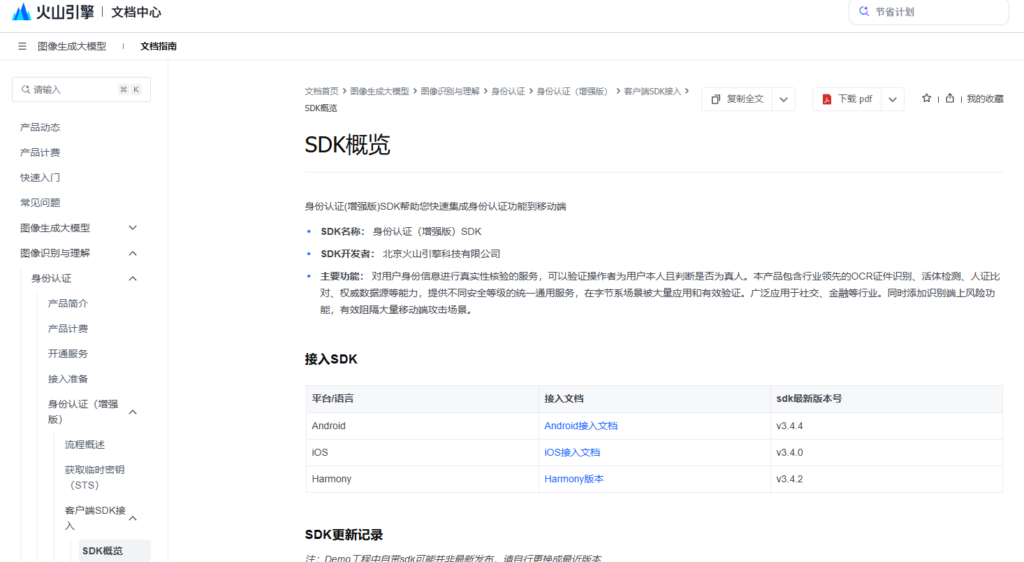Collapse 身份认证（增强版）tree node chevron
The height and width of the screenshot is (562, 1024).
(133, 412)
